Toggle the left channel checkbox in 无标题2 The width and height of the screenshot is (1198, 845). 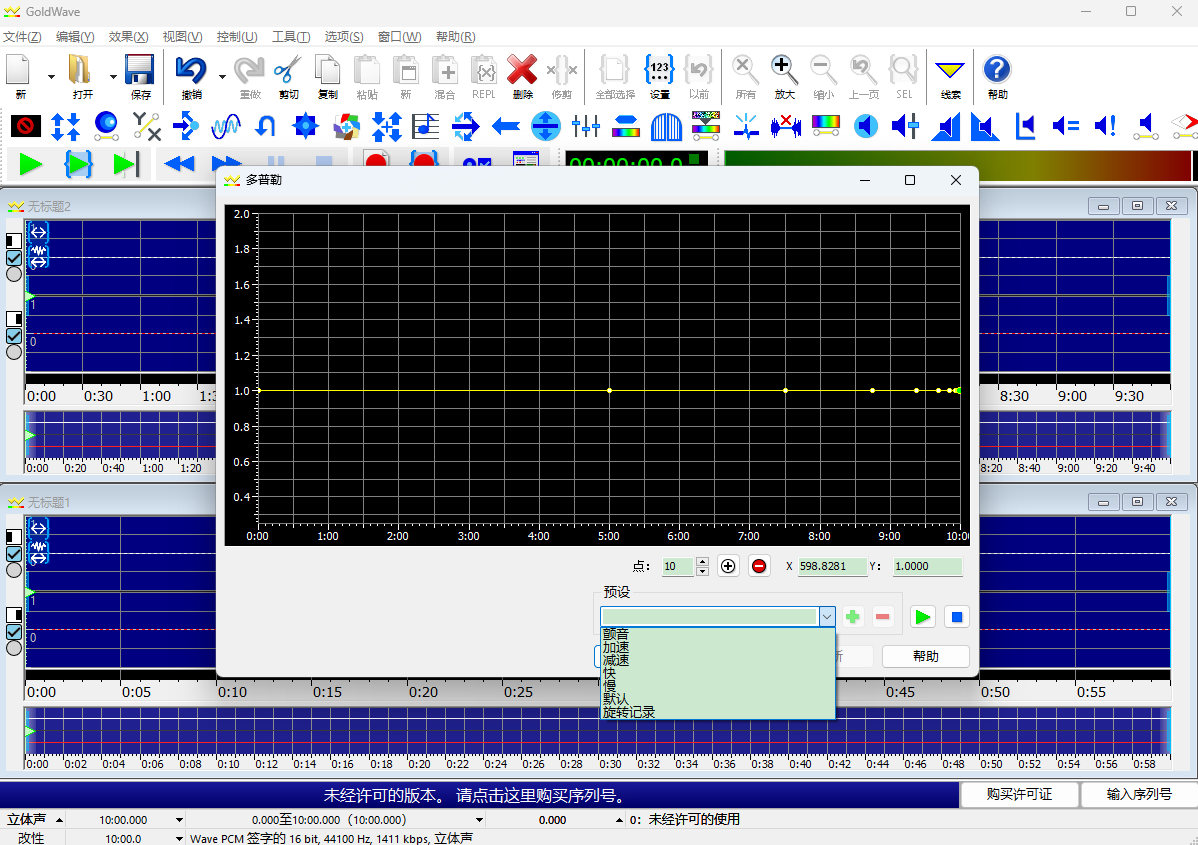click(14, 258)
